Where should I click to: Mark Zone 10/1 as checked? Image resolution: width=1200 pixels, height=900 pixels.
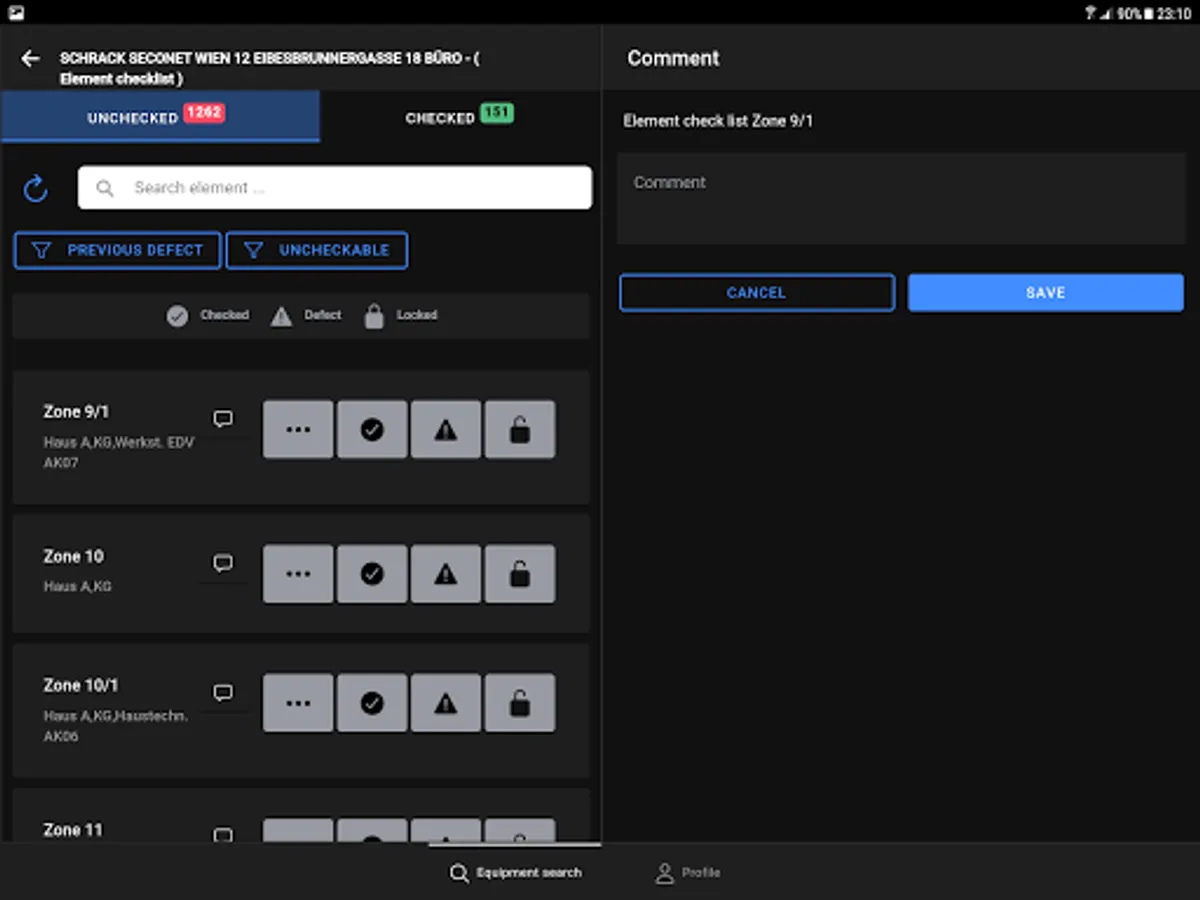[372, 703]
